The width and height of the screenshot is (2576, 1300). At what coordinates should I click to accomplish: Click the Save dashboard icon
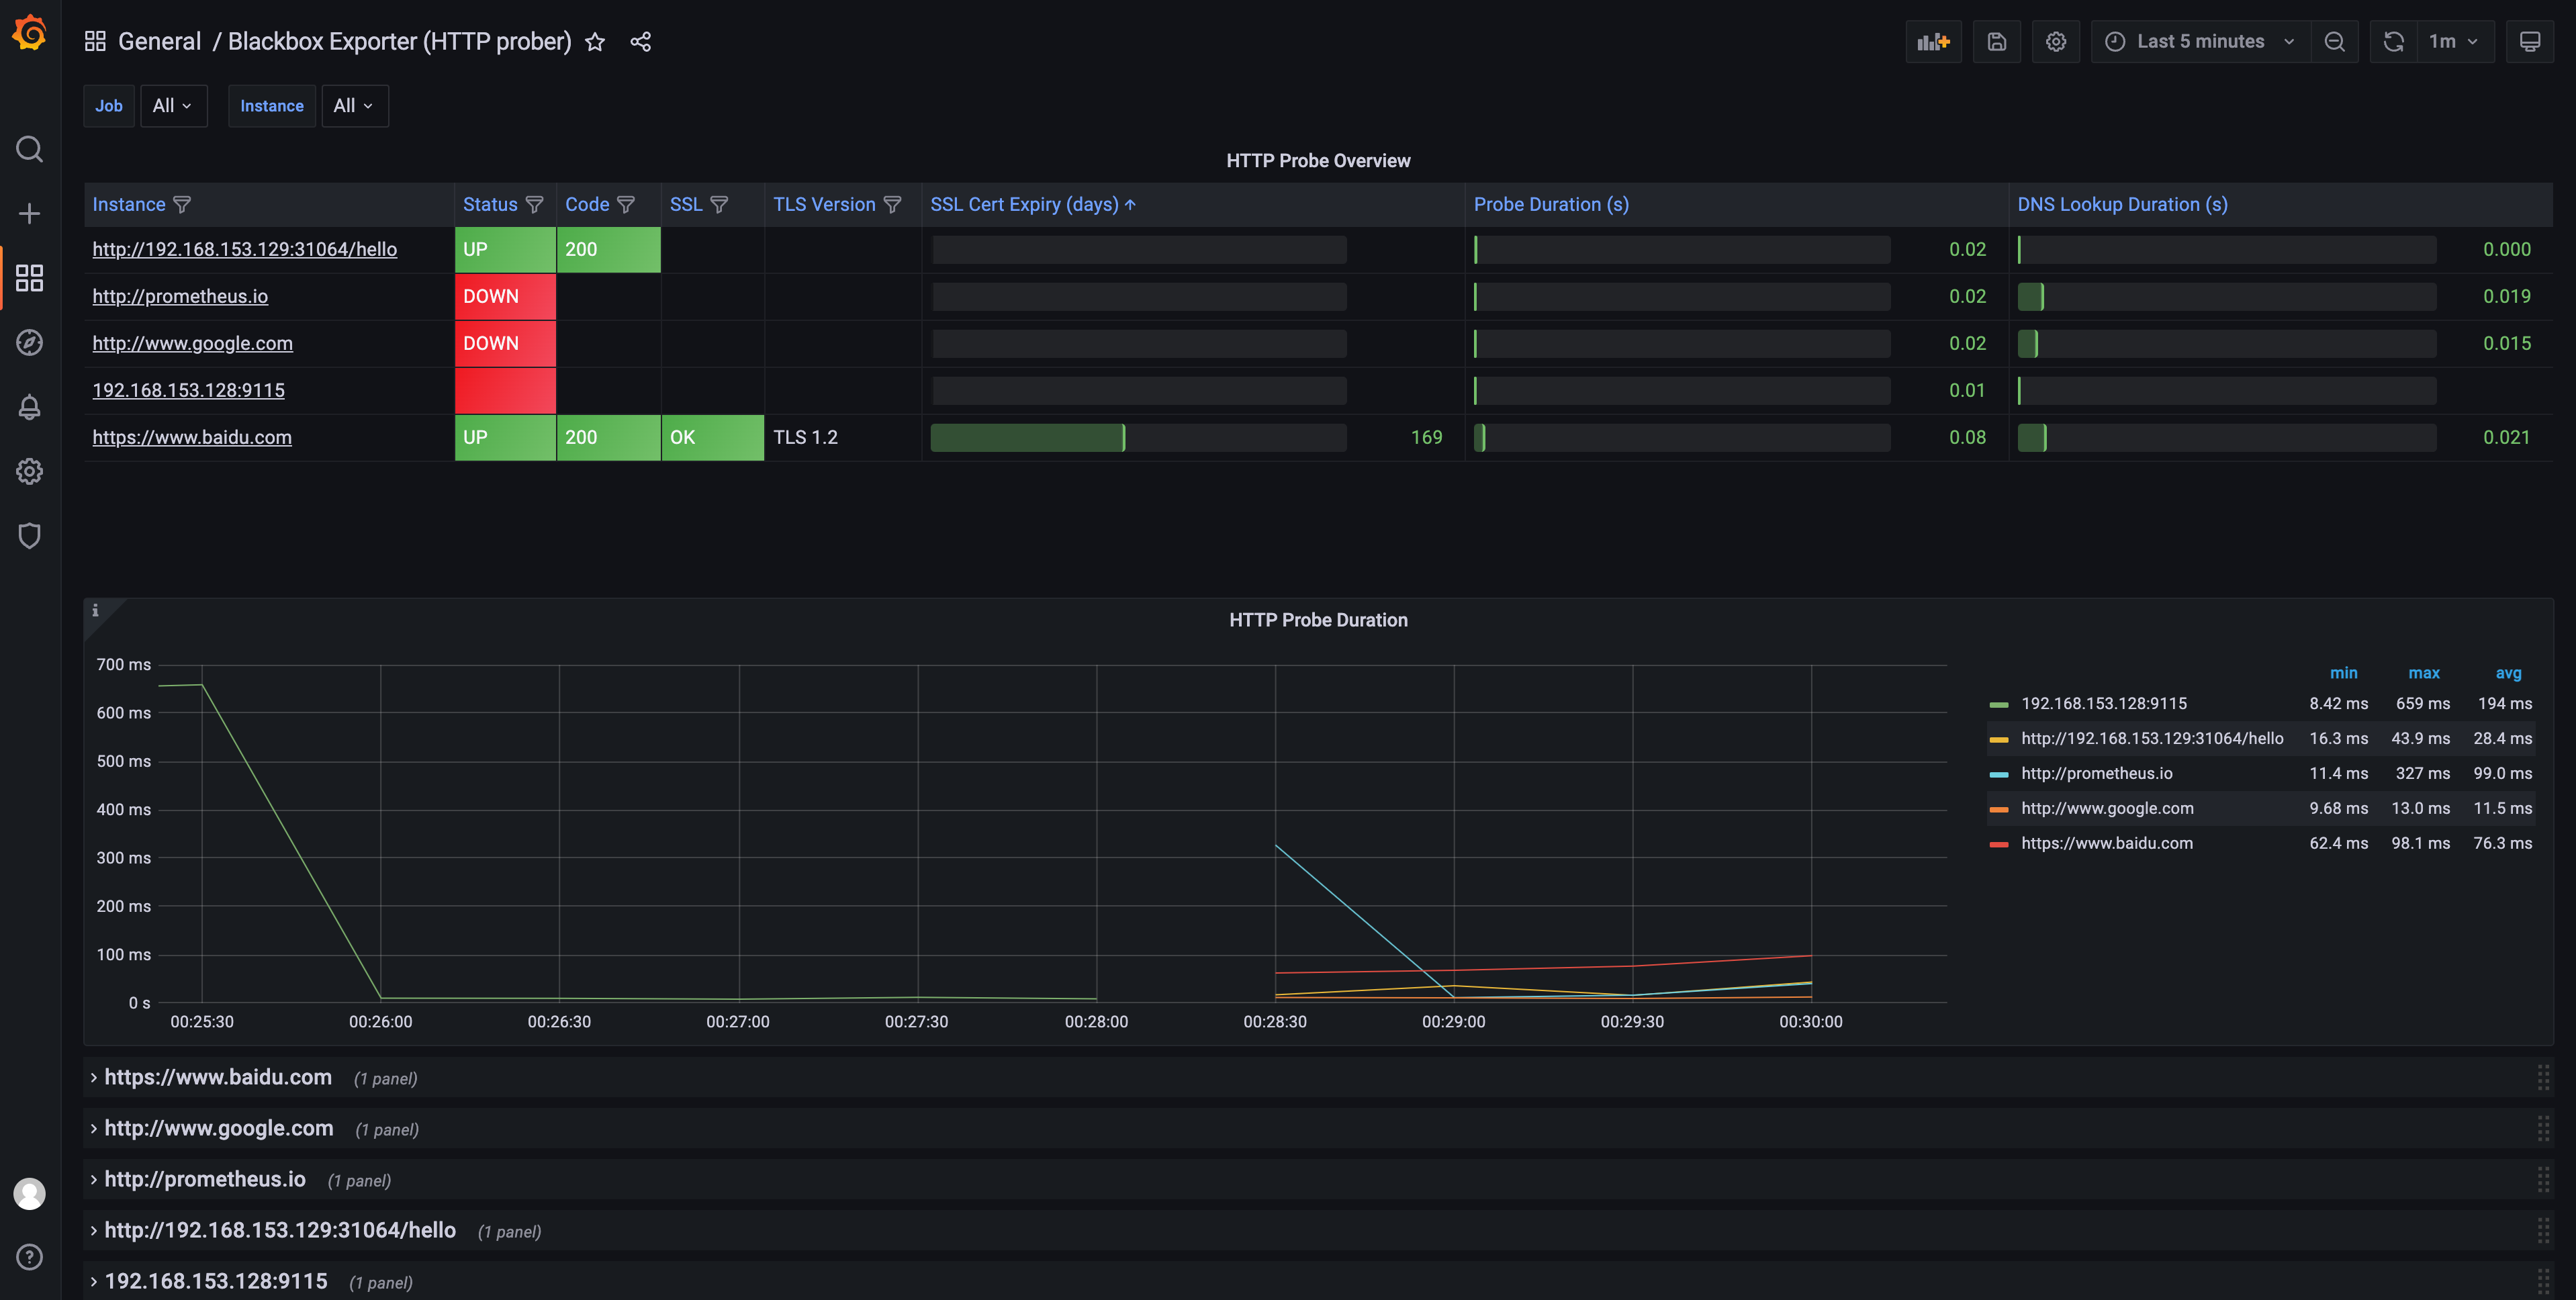tap(1996, 42)
